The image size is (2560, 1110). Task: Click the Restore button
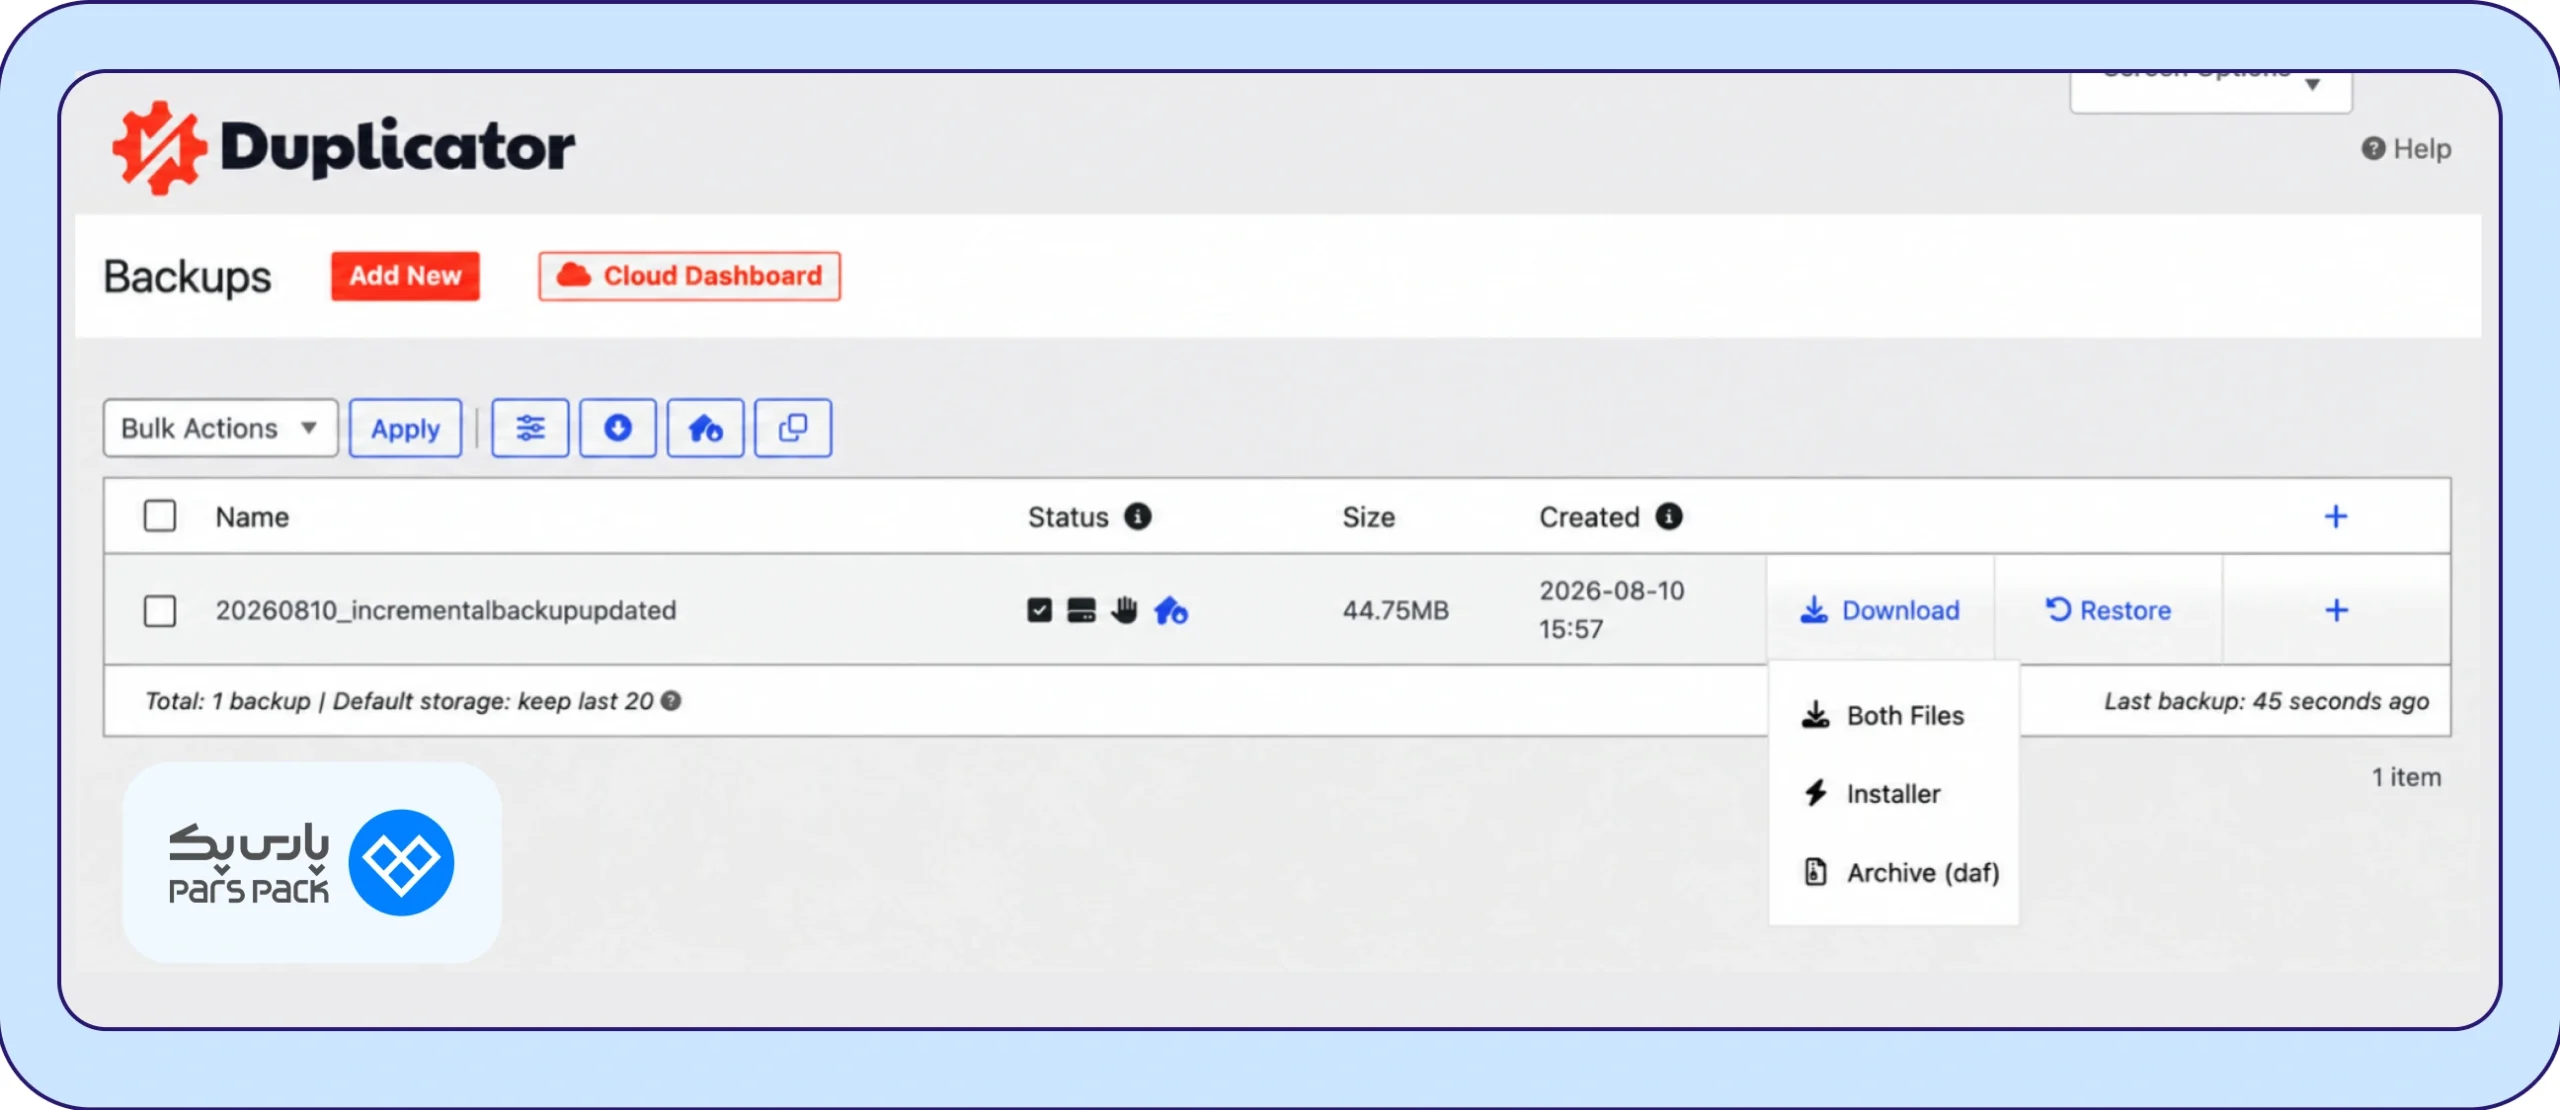(x=2108, y=610)
